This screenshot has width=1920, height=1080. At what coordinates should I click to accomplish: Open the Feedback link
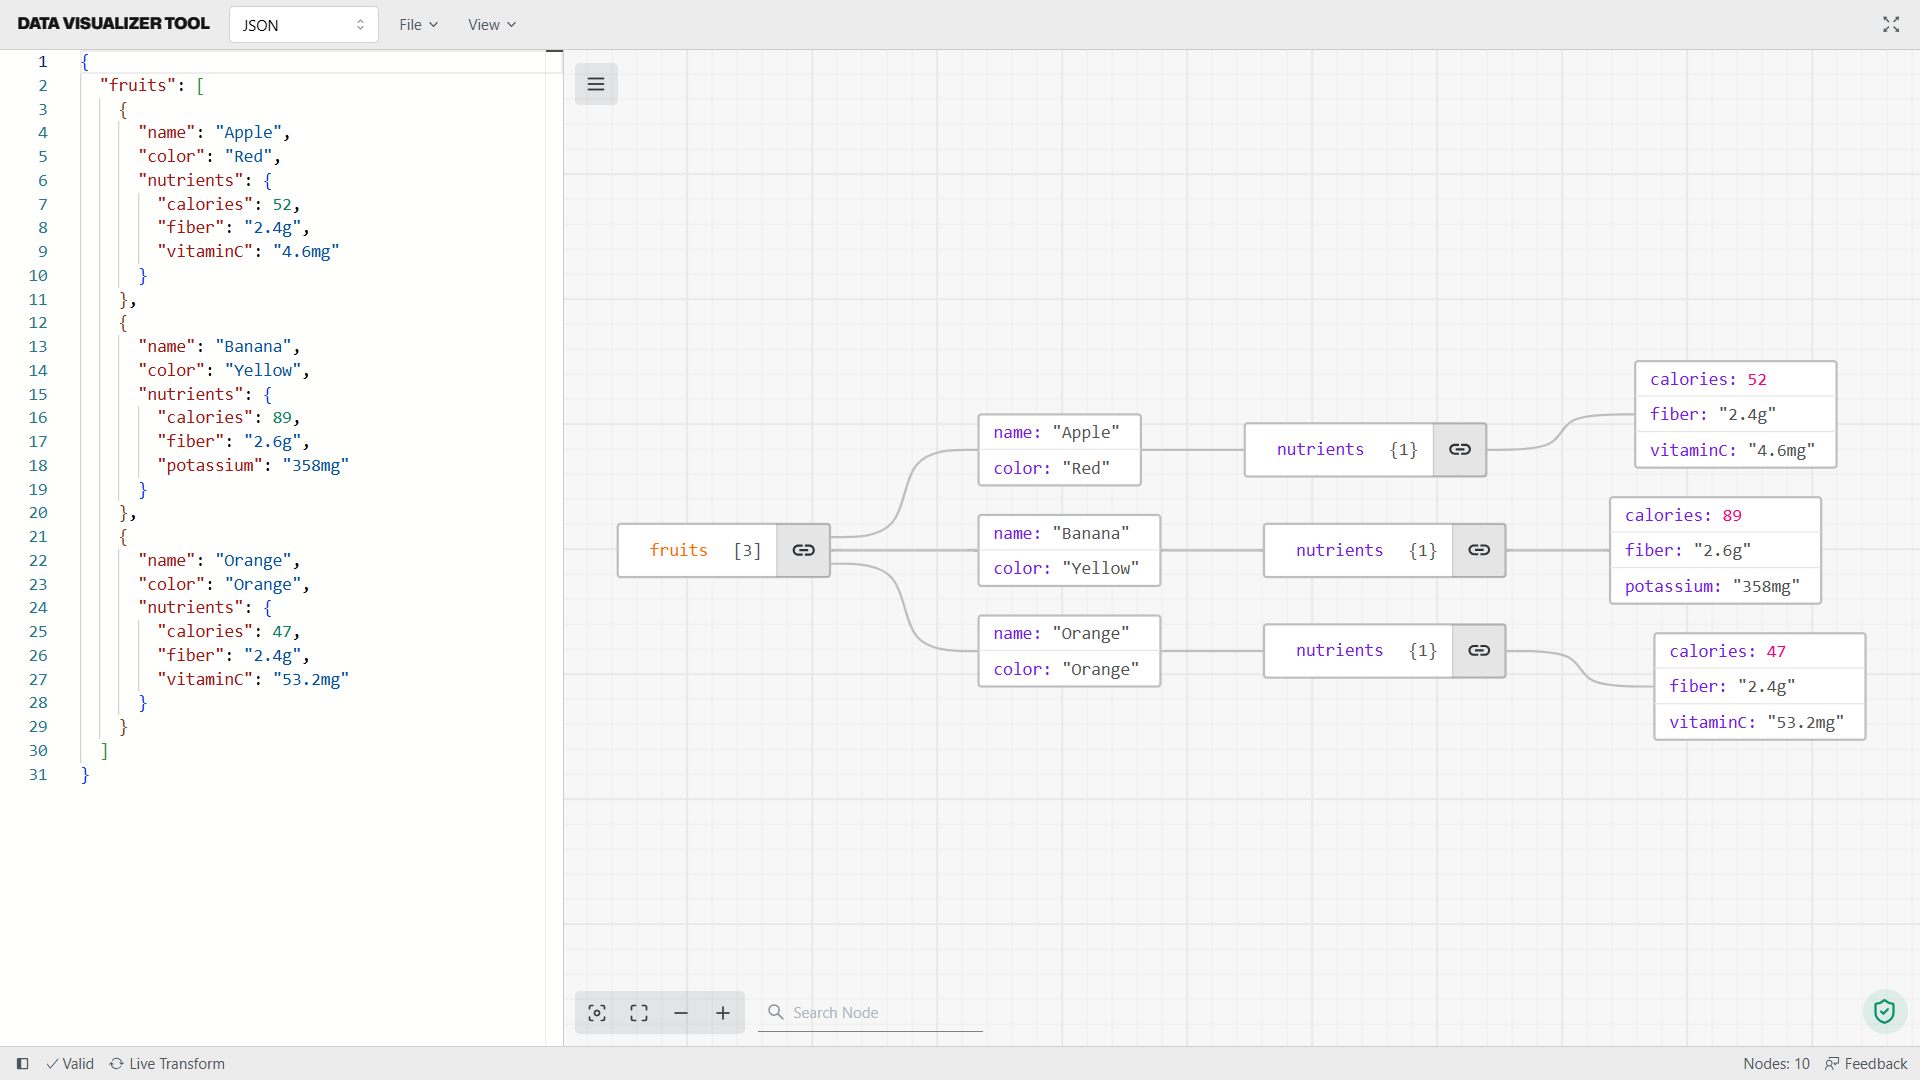click(1866, 1064)
